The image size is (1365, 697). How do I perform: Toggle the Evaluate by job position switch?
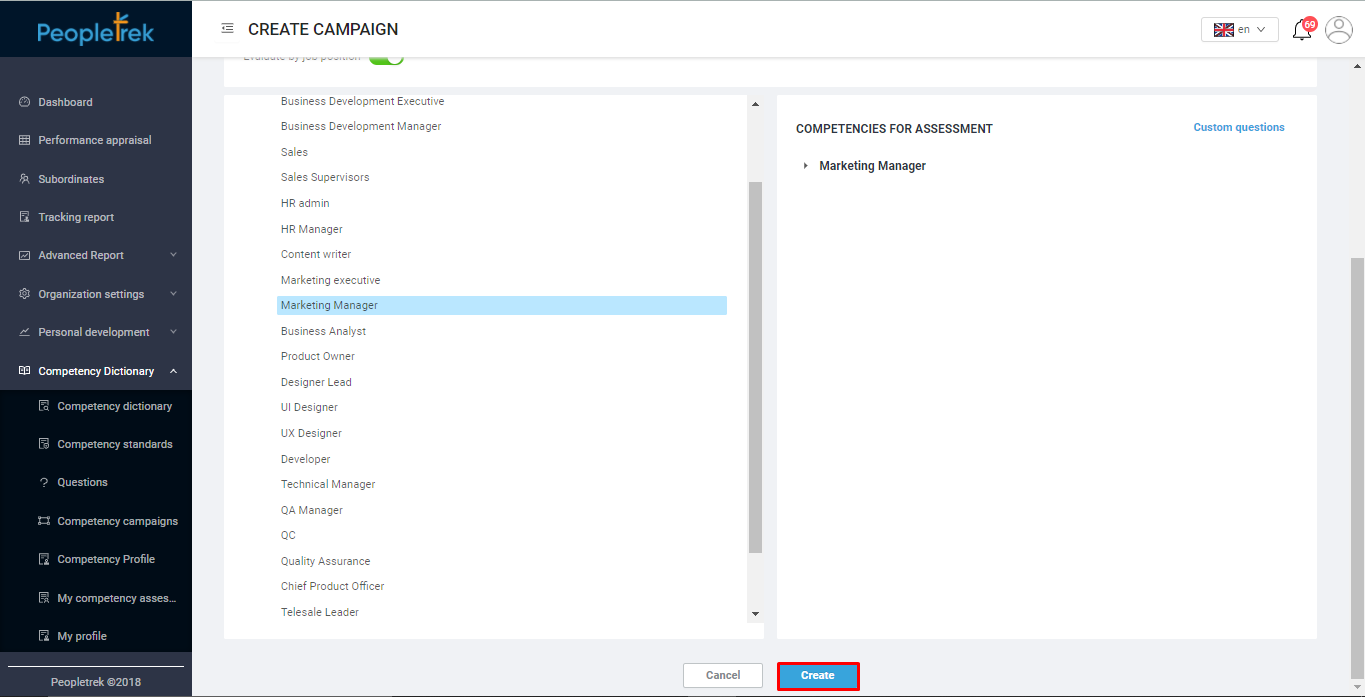tap(386, 59)
